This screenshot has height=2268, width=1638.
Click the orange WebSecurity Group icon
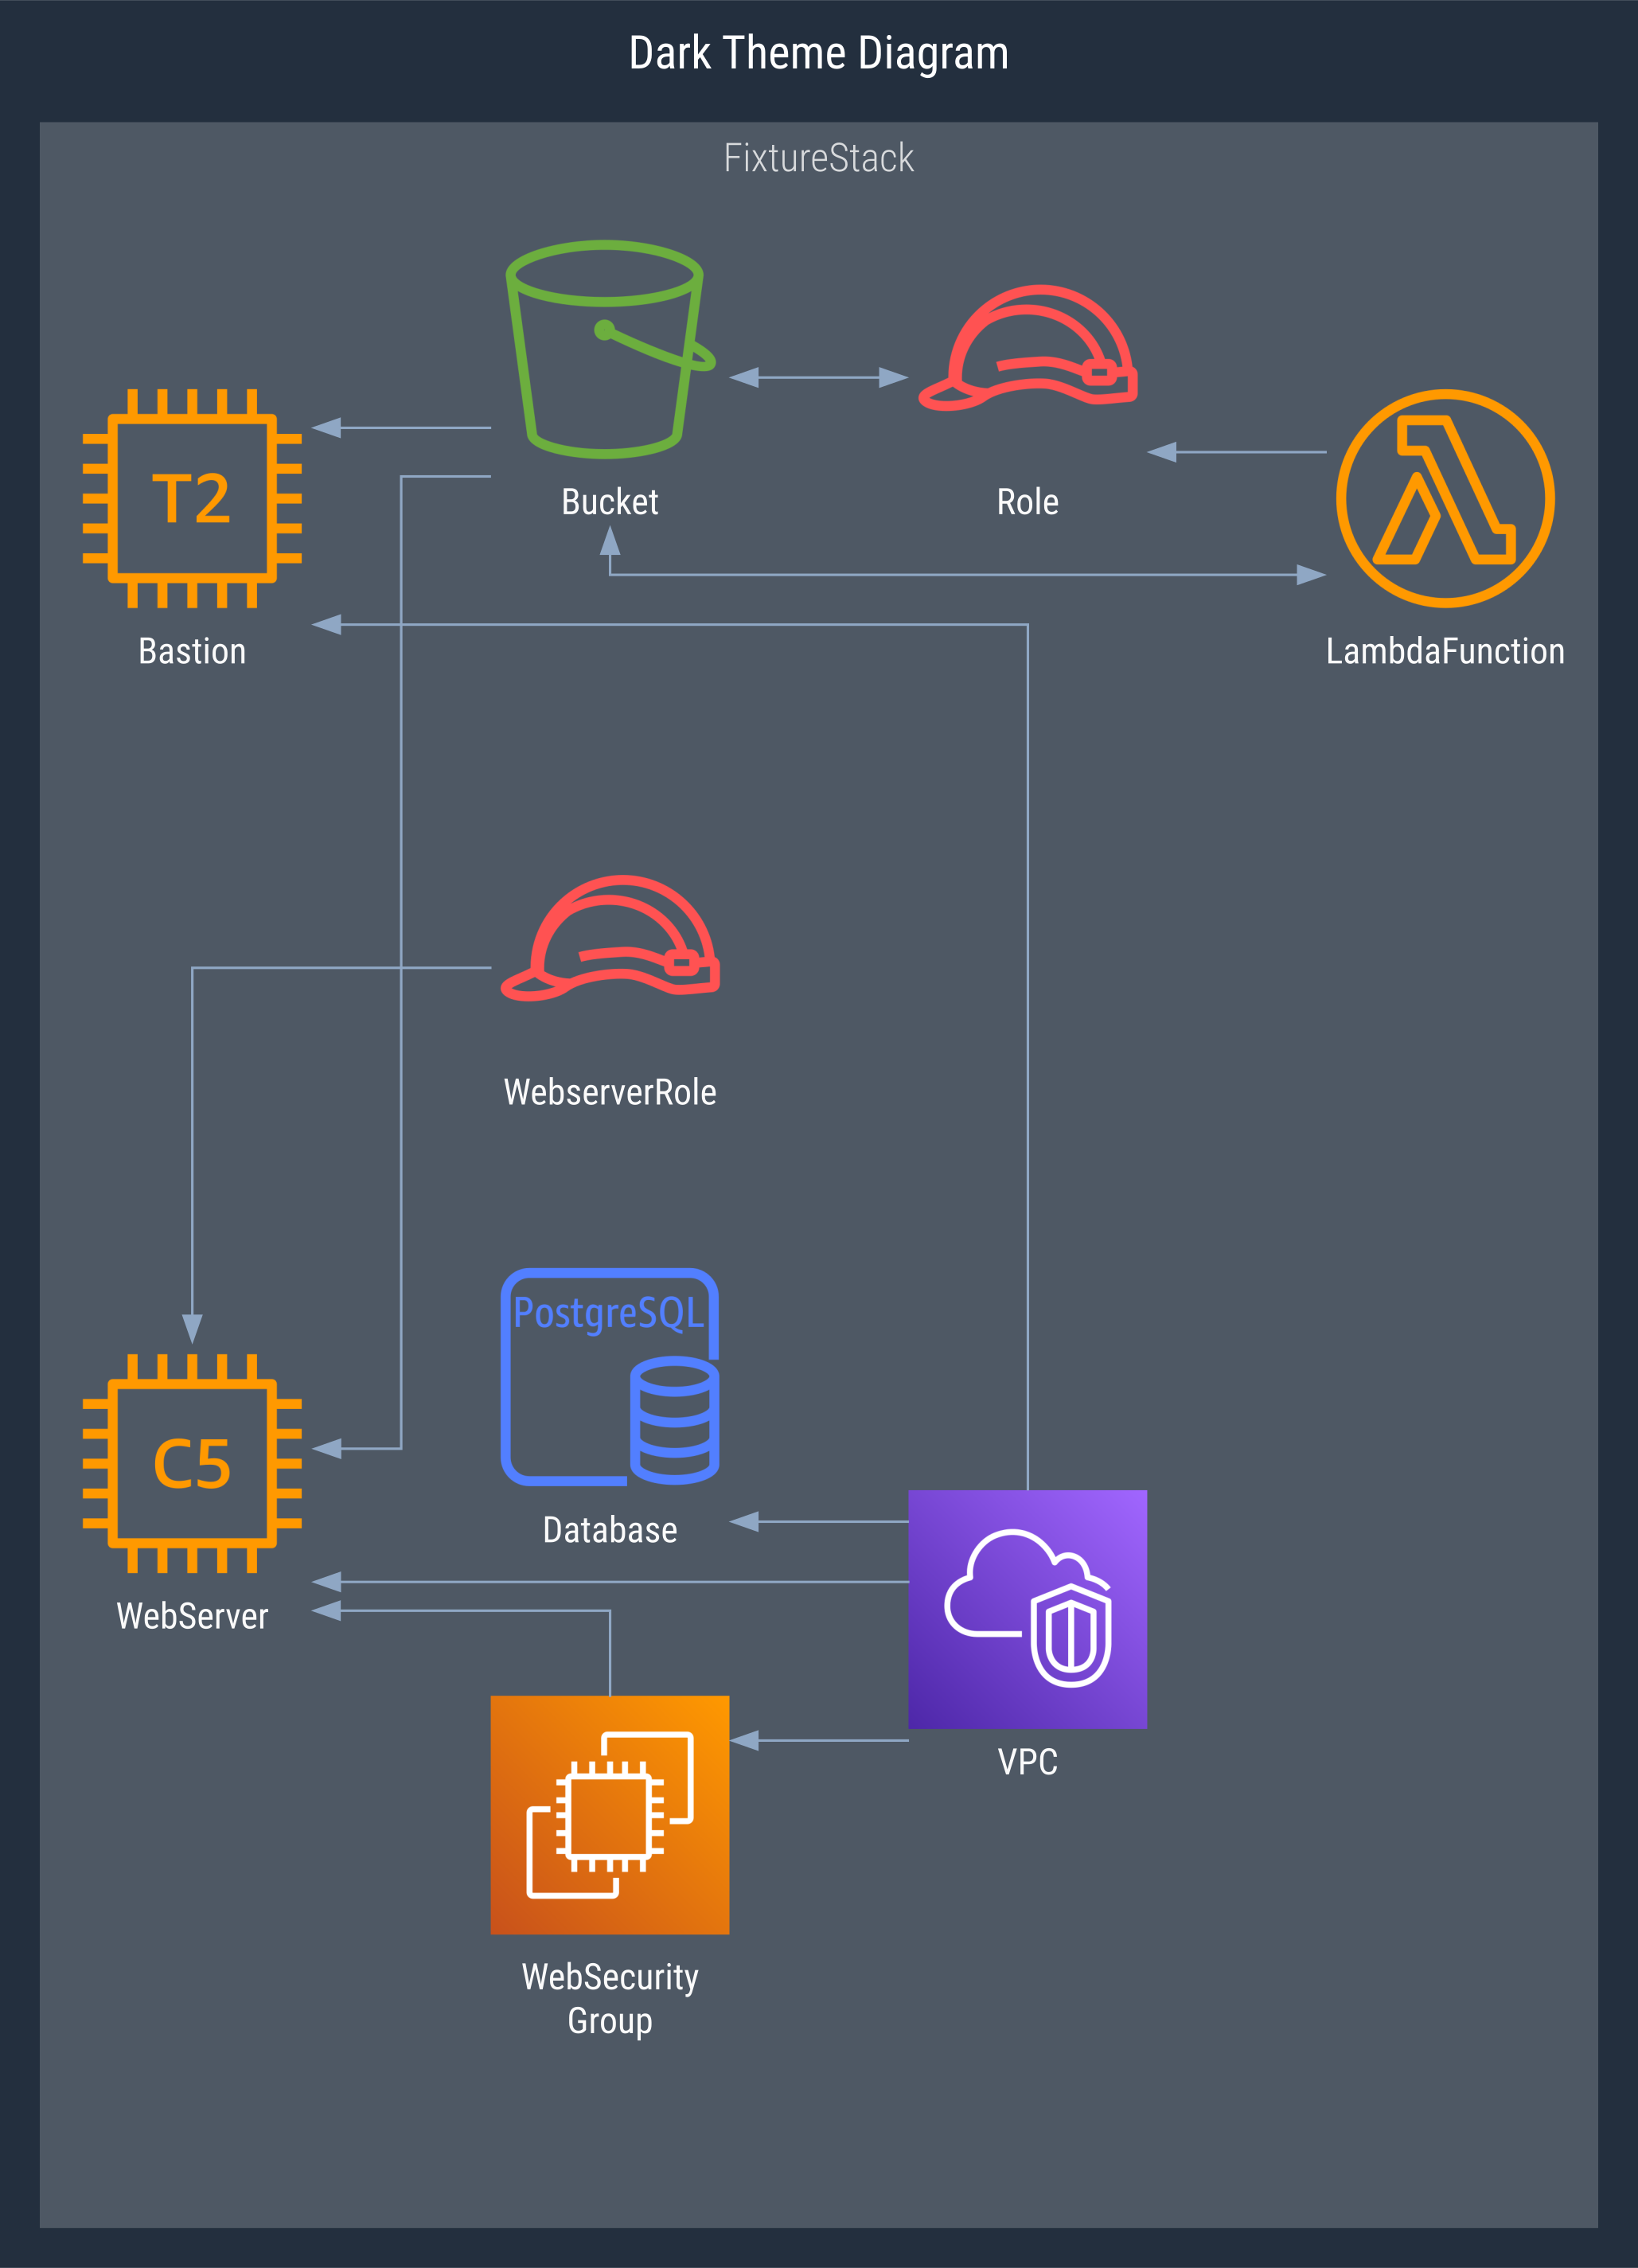610,1814
